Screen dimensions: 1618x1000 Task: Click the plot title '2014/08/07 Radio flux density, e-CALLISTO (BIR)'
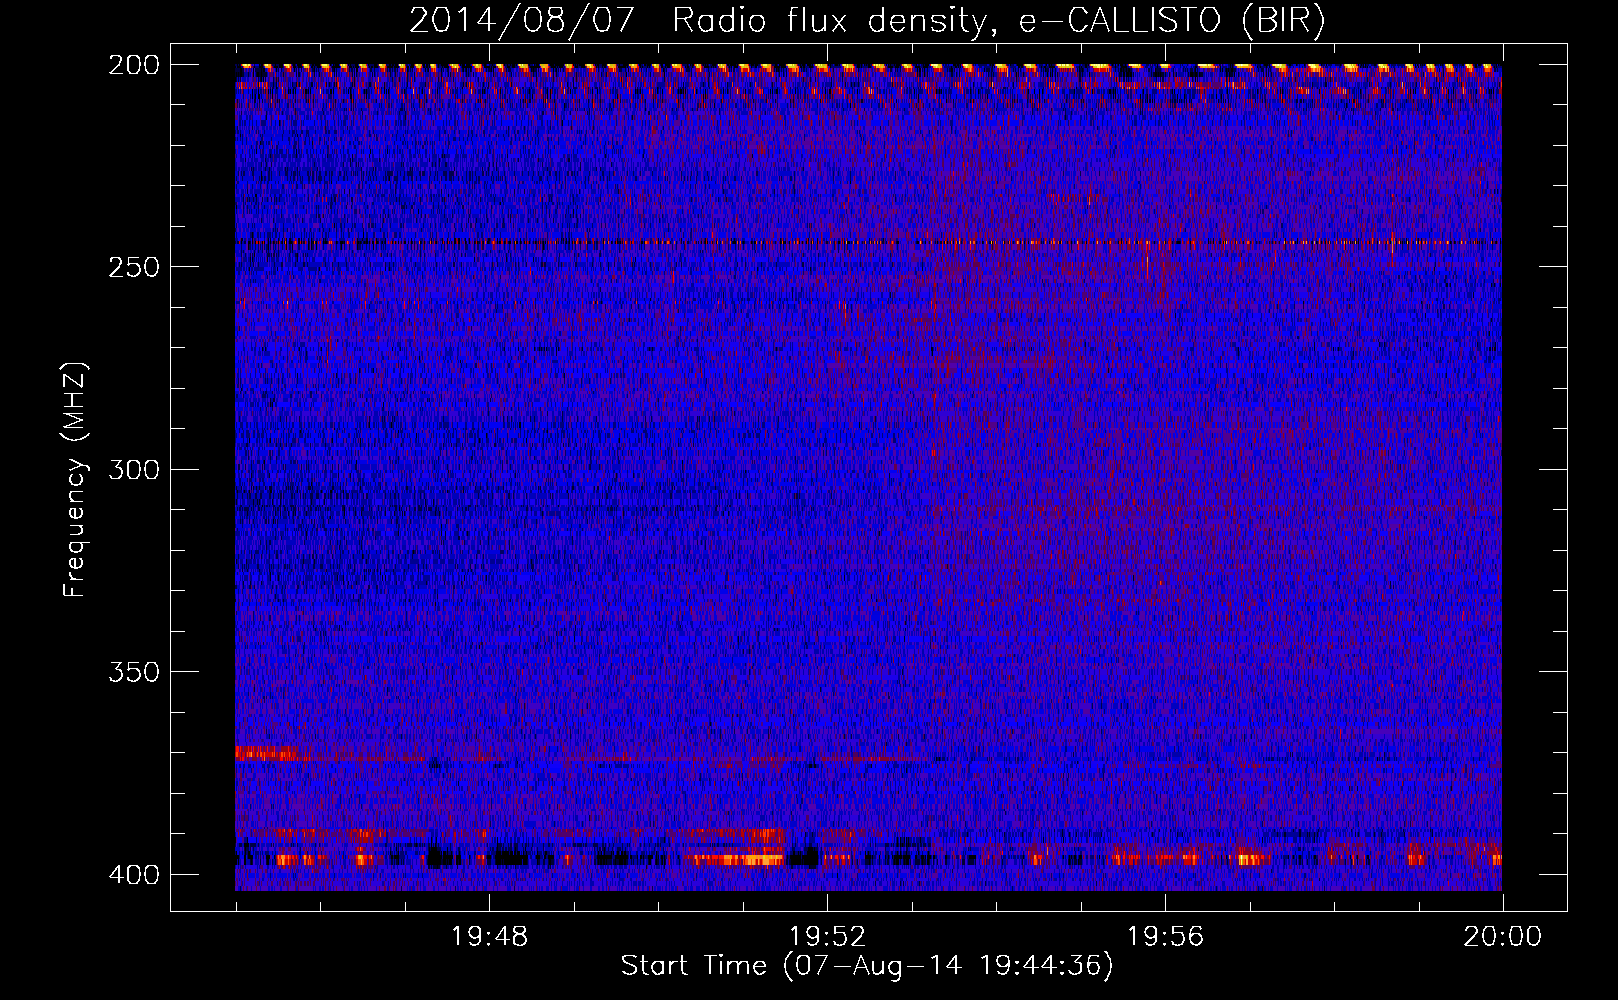867,21
